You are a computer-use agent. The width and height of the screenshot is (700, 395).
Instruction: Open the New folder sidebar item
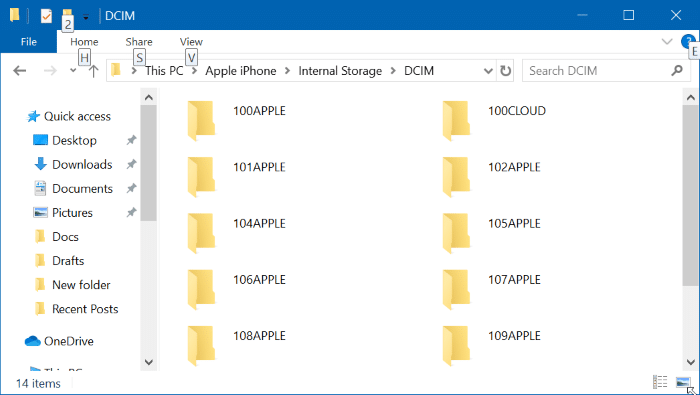point(81,285)
